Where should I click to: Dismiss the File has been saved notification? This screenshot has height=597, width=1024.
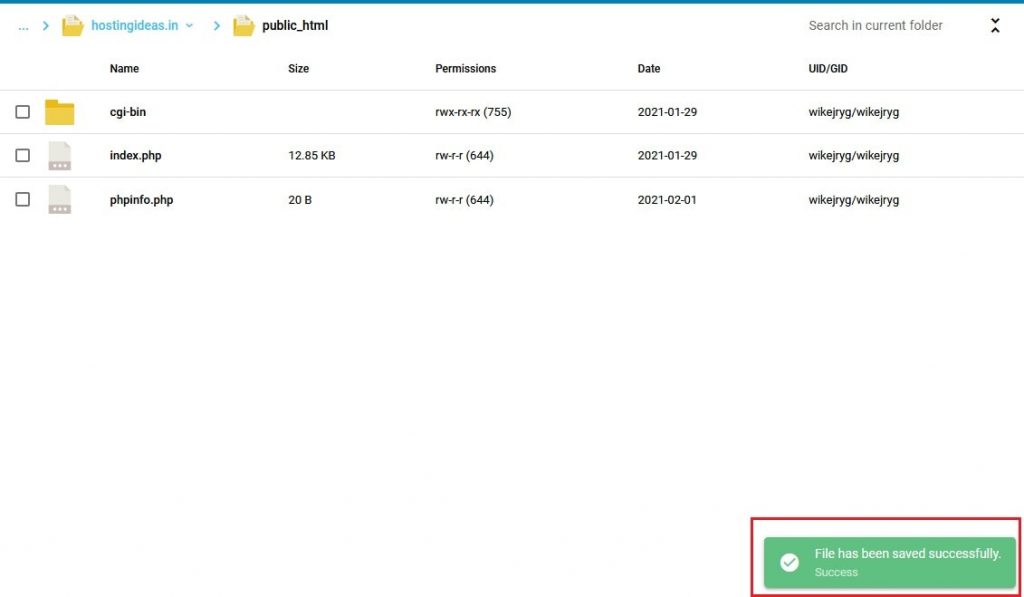click(889, 562)
